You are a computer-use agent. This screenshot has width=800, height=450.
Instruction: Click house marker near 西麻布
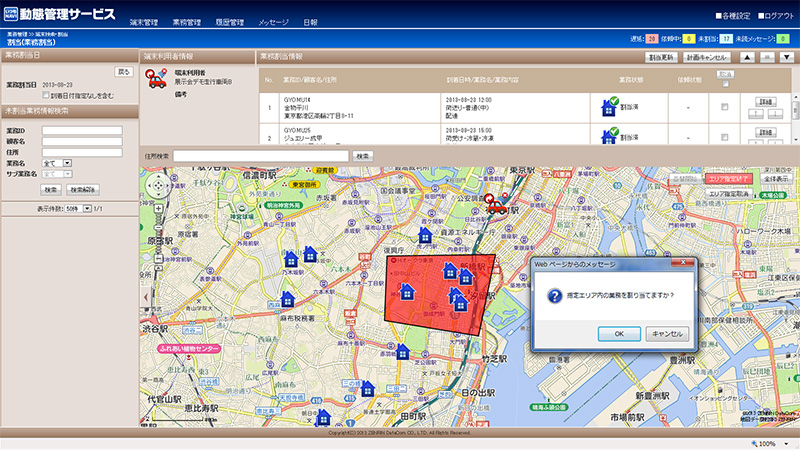click(288, 298)
